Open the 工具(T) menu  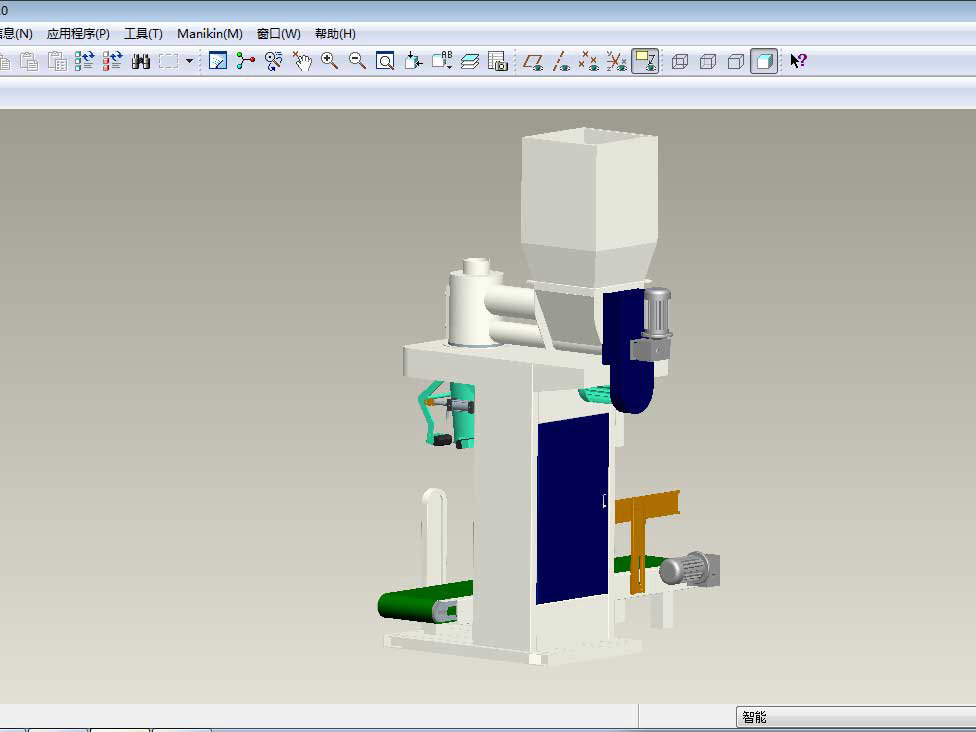point(143,34)
